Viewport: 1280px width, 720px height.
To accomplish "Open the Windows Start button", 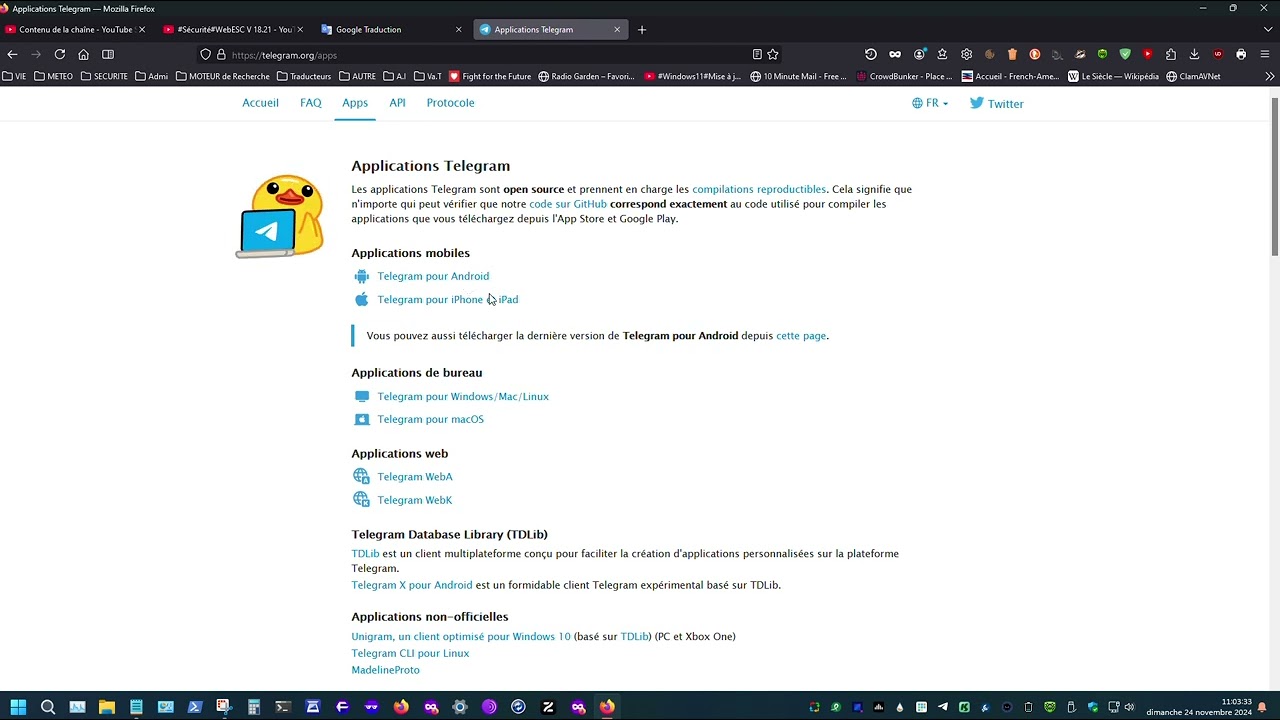I will tap(18, 707).
